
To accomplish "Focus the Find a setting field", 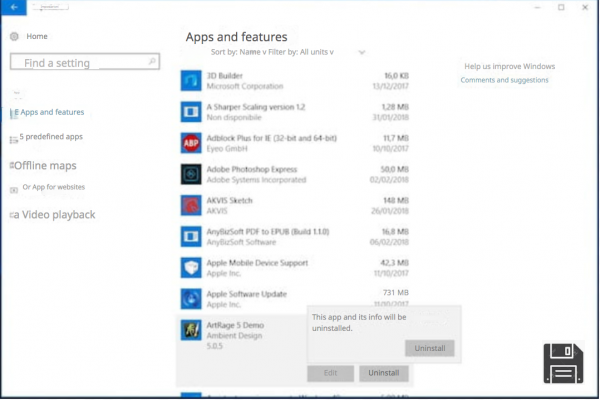I will point(85,62).
